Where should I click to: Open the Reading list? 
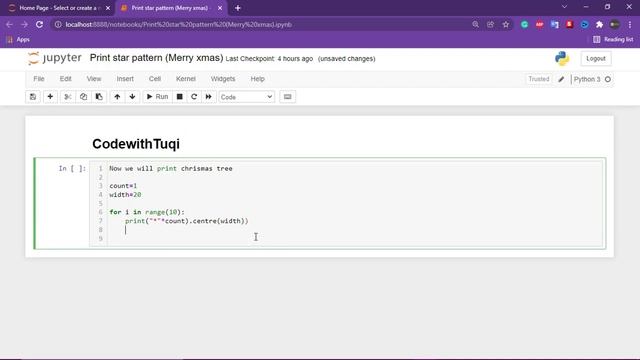click(613, 40)
